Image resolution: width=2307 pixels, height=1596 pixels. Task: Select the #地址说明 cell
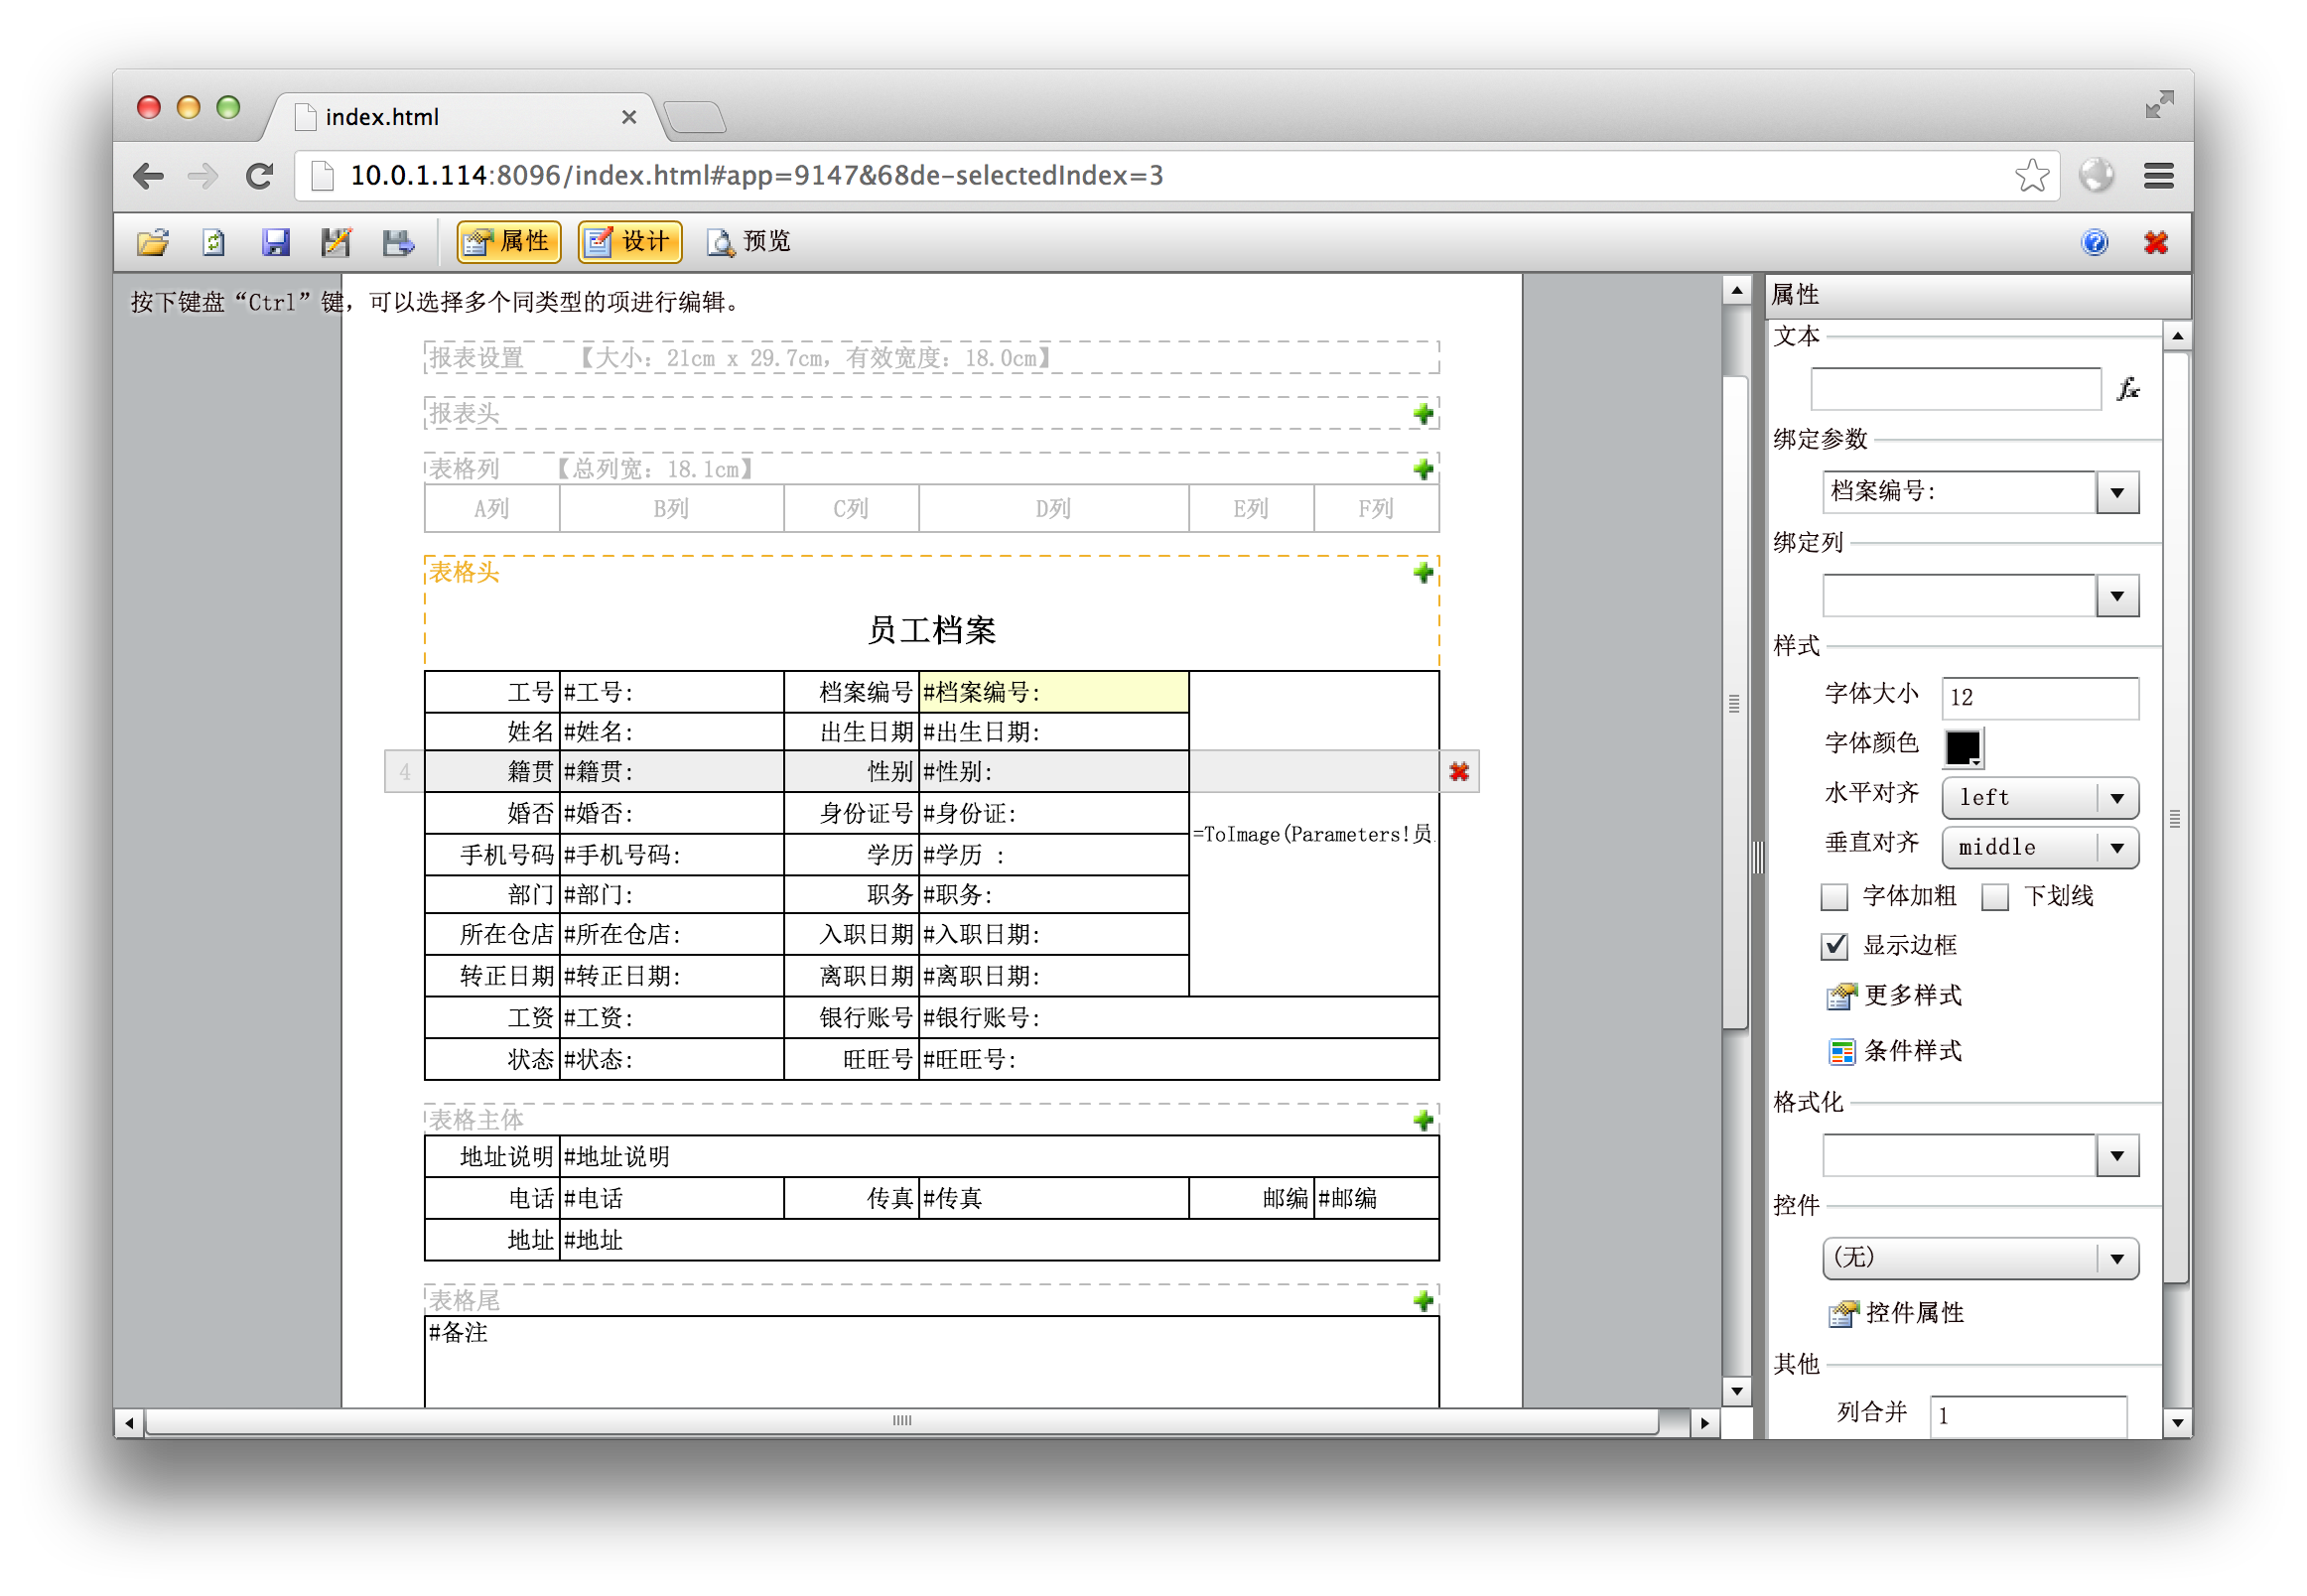coord(999,1157)
